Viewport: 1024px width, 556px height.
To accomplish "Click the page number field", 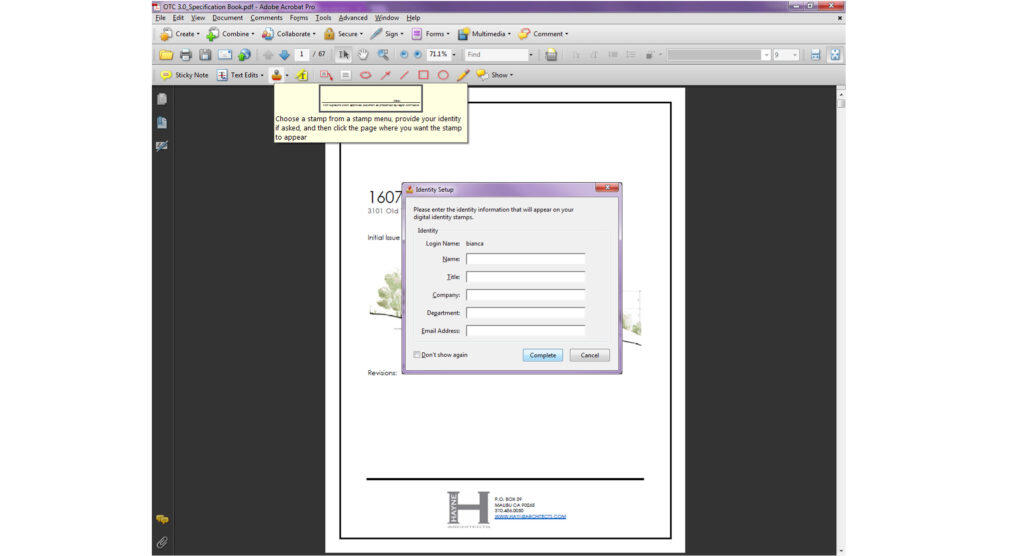I will (302, 55).
